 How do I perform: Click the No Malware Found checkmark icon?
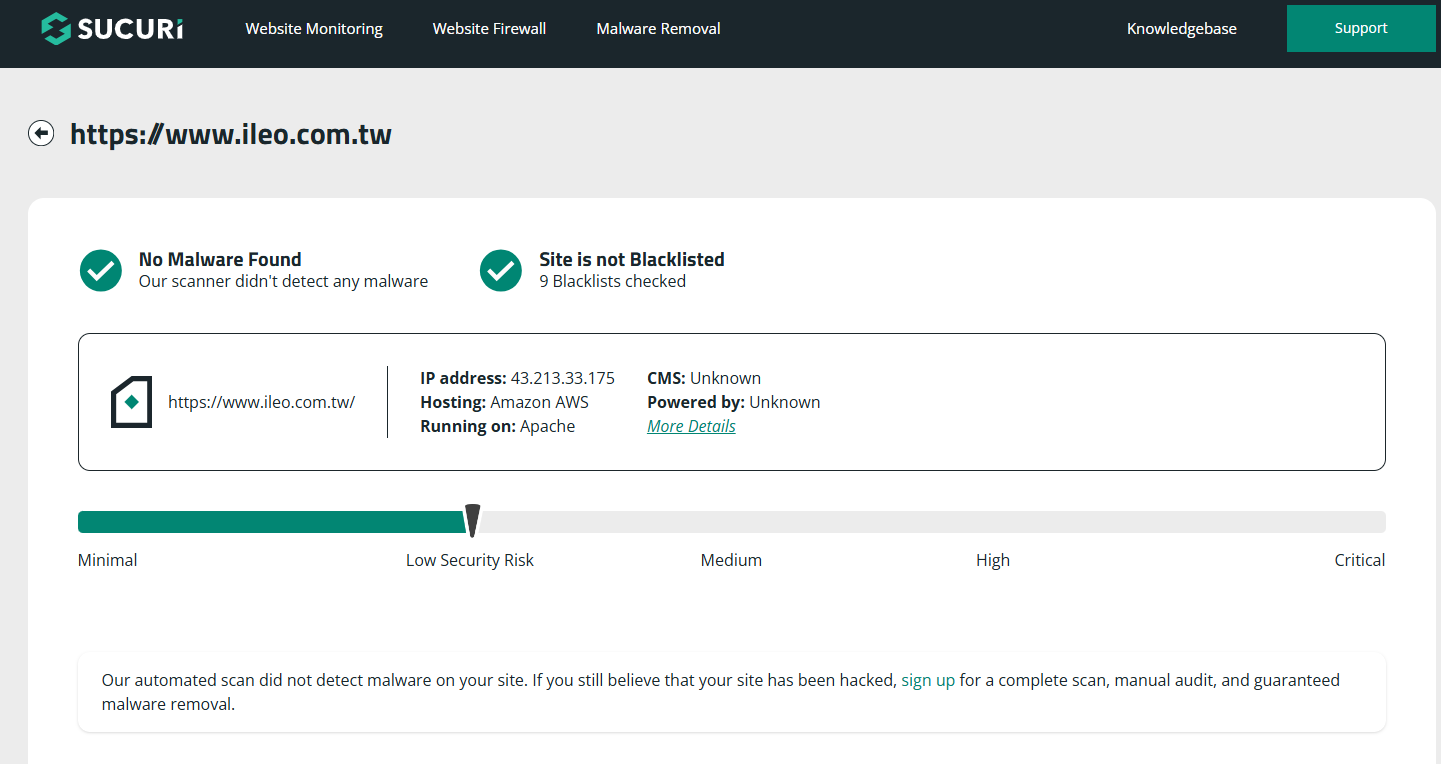tap(100, 270)
